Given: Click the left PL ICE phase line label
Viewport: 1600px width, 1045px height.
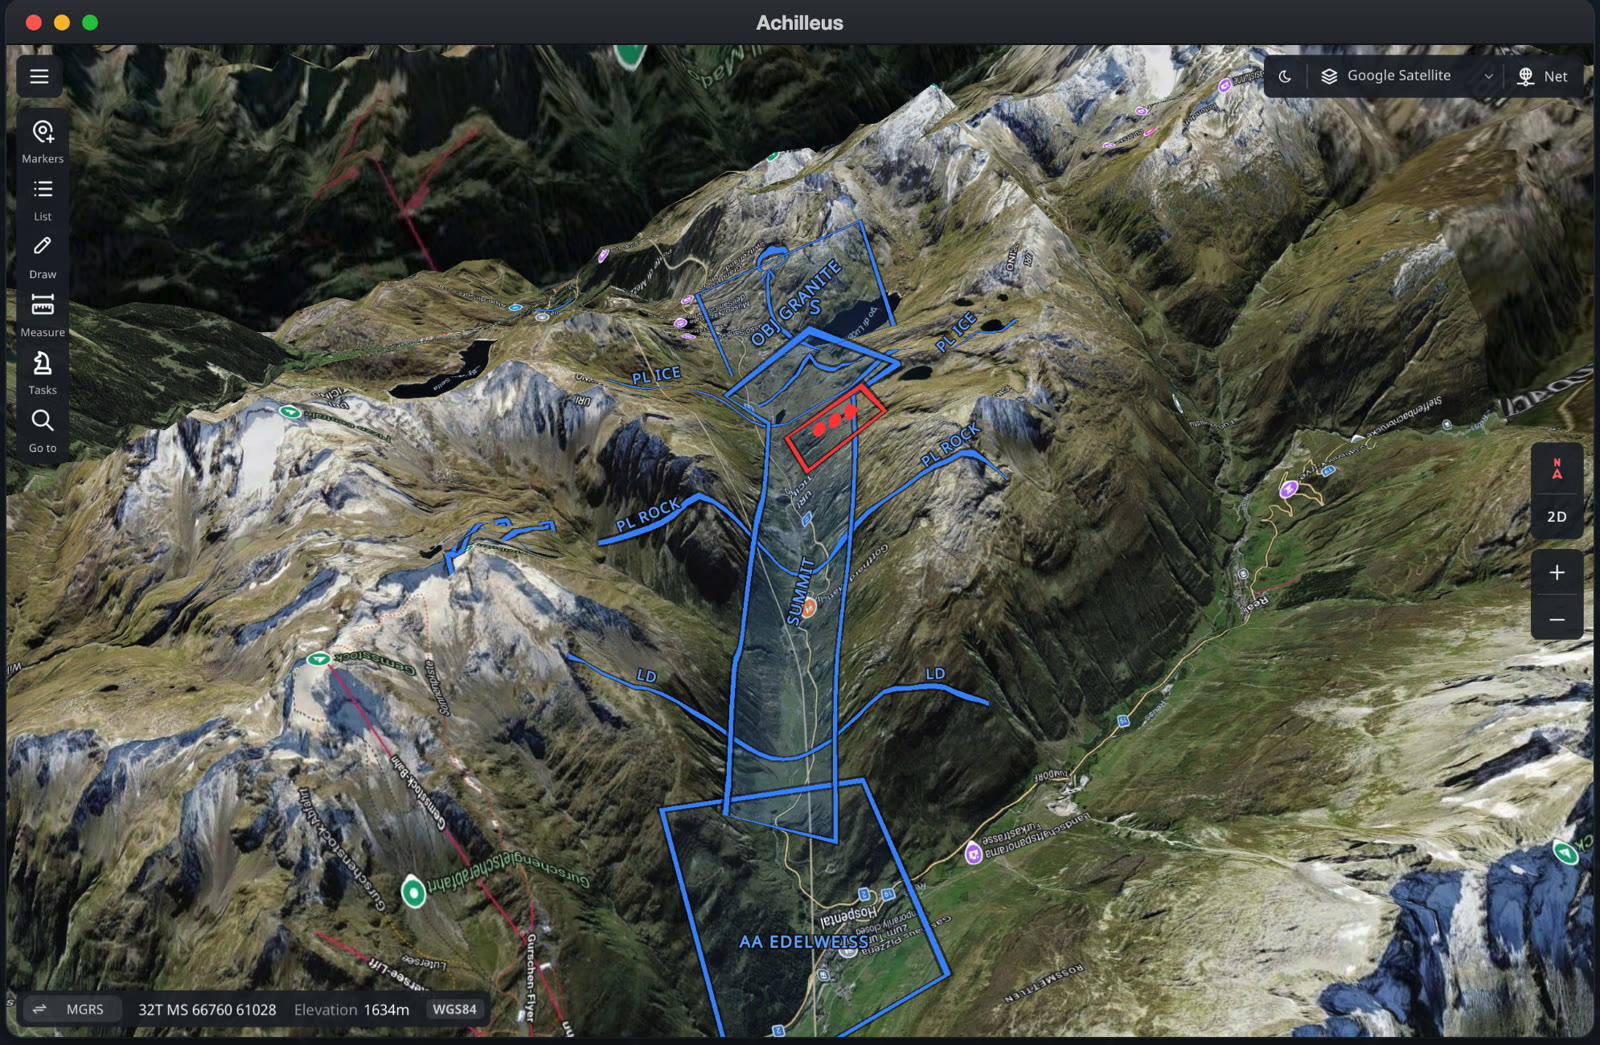Looking at the screenshot, I should point(656,375).
